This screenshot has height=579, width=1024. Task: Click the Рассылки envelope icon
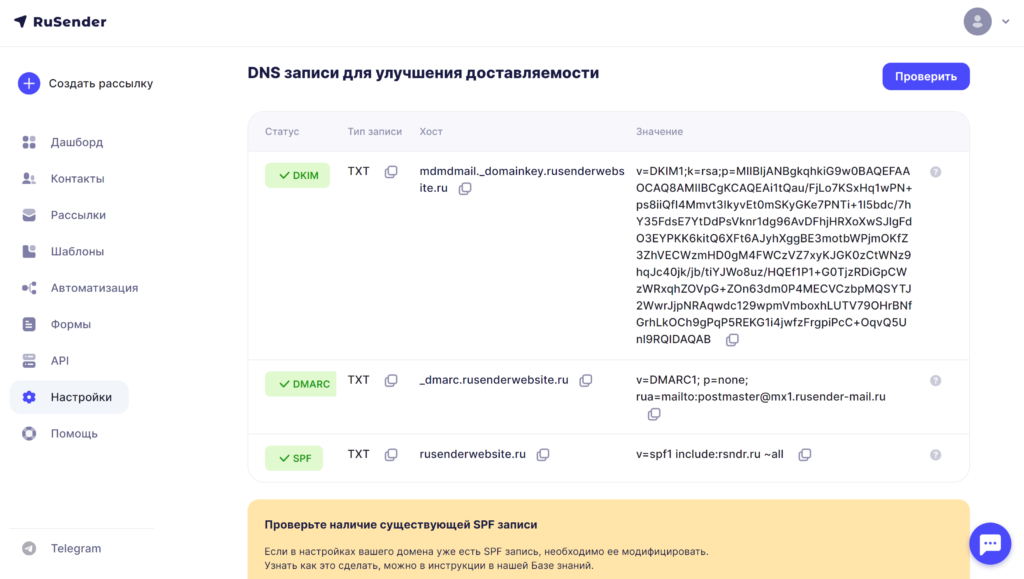tap(29, 215)
